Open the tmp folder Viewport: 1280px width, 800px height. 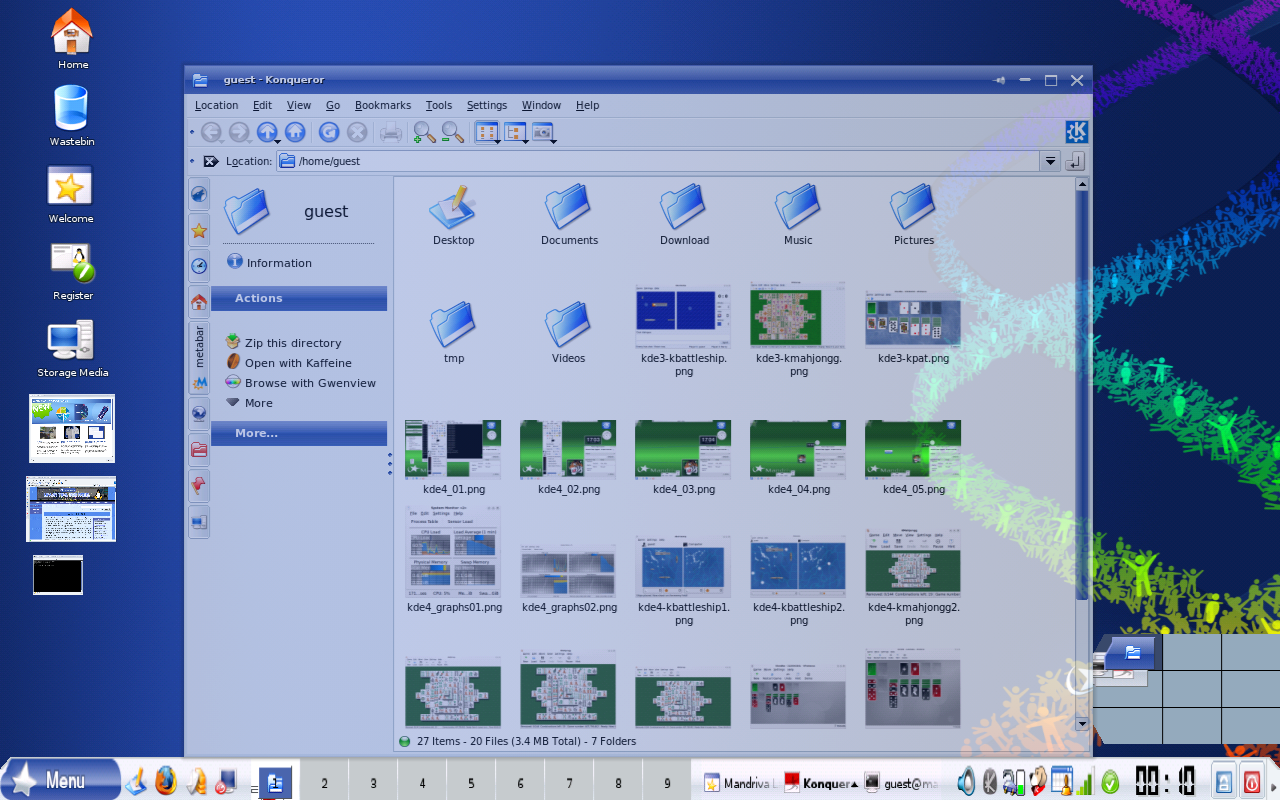tap(454, 333)
